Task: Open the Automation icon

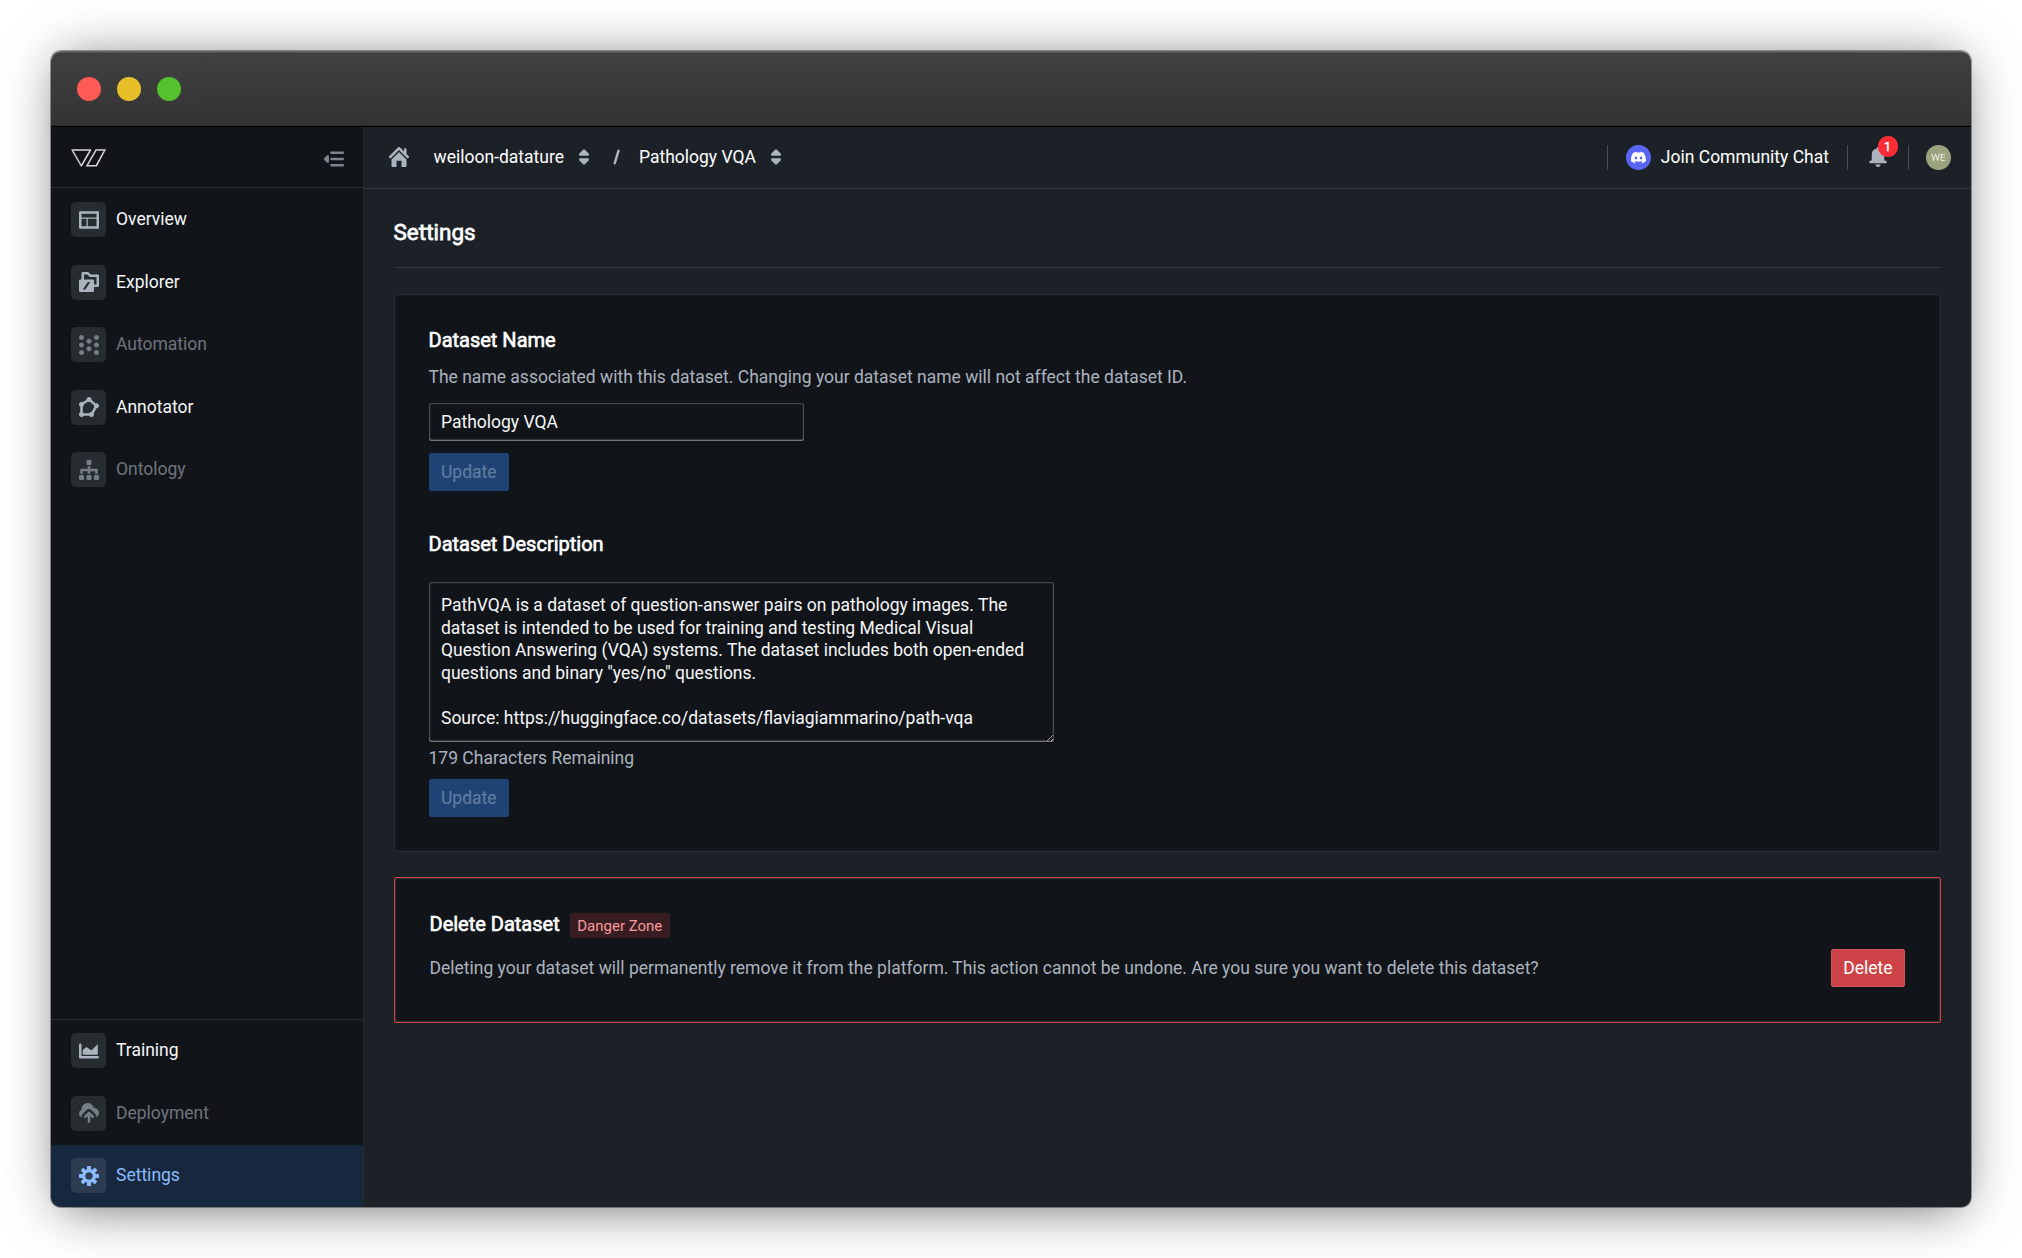Action: [x=88, y=344]
